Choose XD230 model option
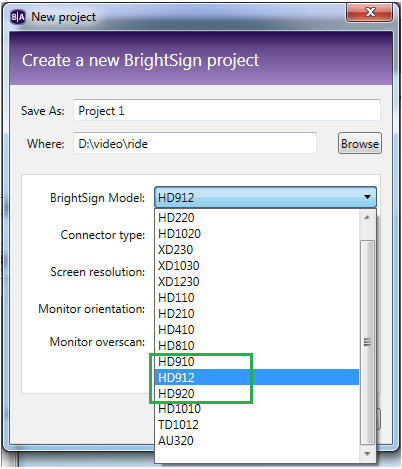Image resolution: width=402 pixels, height=469 pixels. point(257,250)
